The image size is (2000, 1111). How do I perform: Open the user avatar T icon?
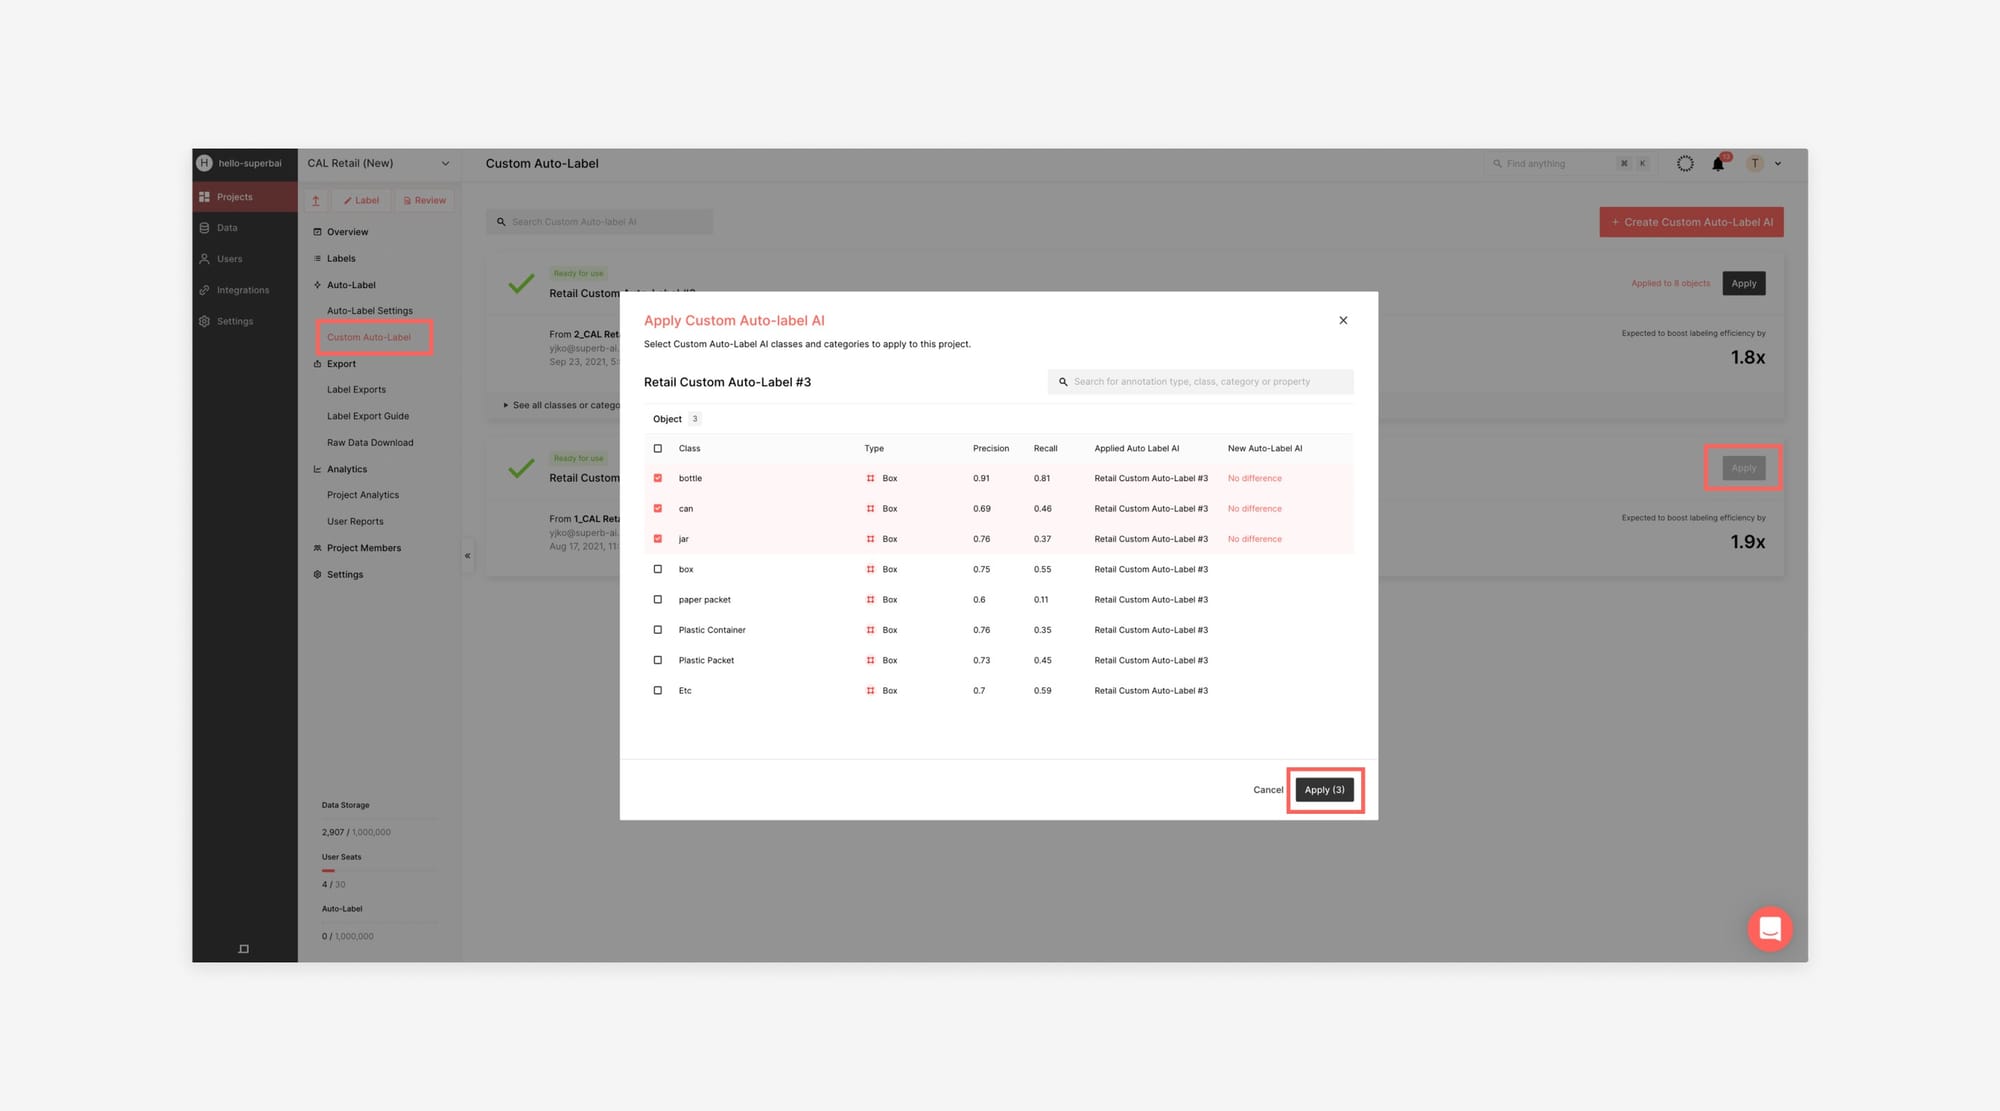(1754, 163)
